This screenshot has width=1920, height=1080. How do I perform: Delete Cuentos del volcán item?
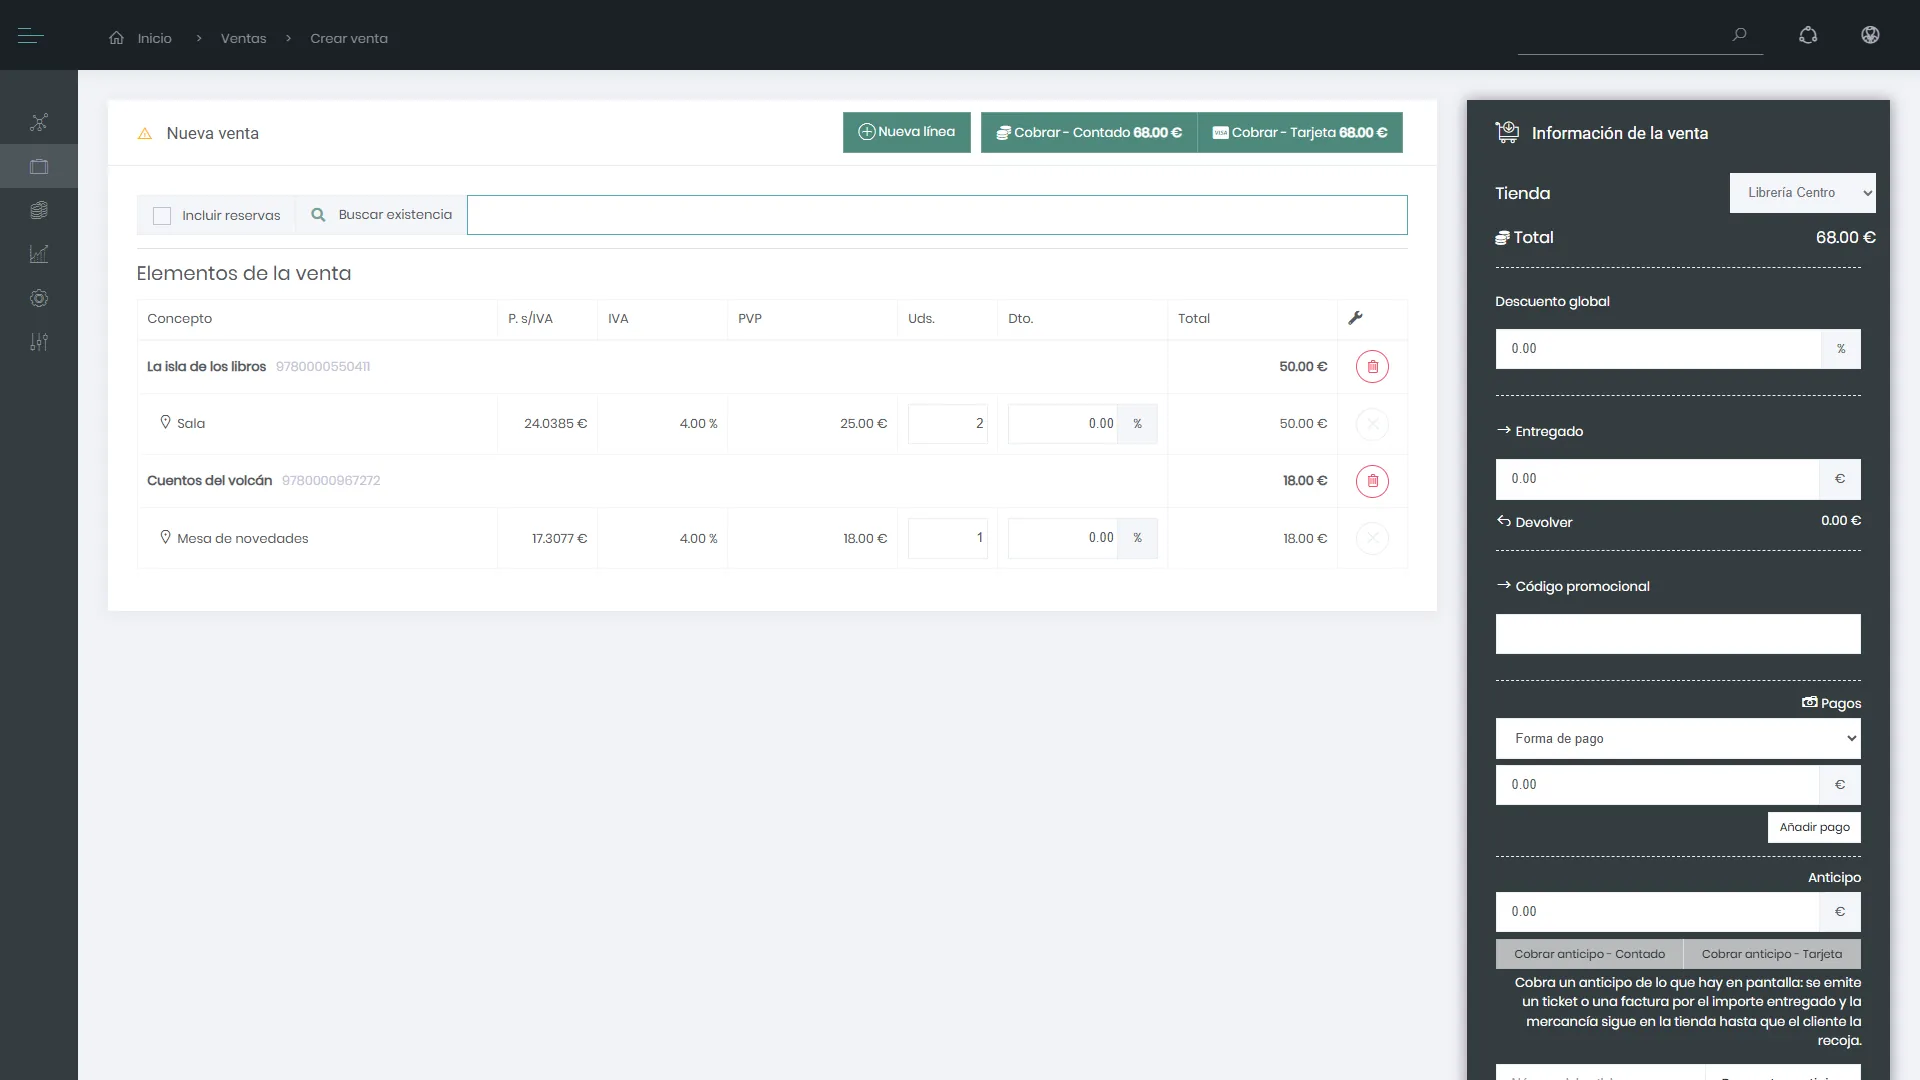1372,481
